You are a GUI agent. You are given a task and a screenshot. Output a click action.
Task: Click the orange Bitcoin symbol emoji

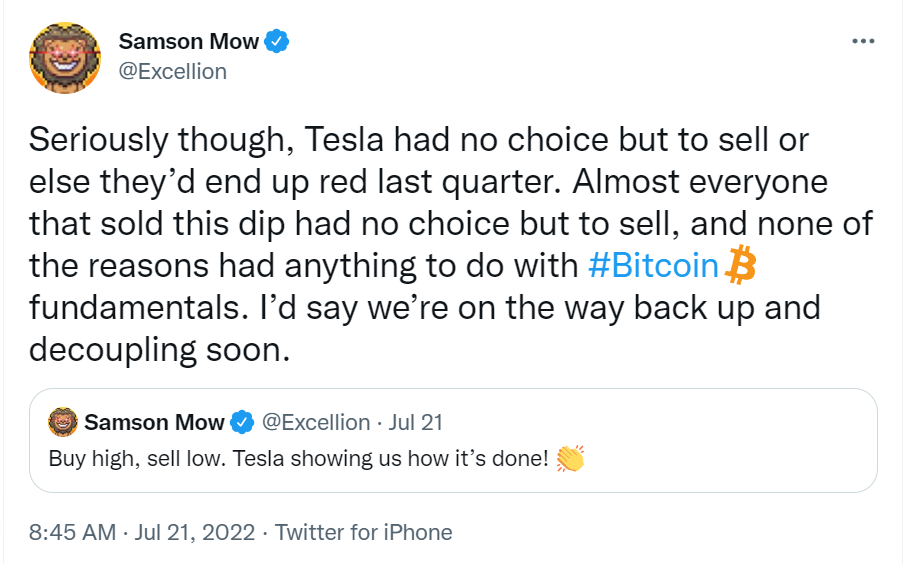[x=741, y=266]
